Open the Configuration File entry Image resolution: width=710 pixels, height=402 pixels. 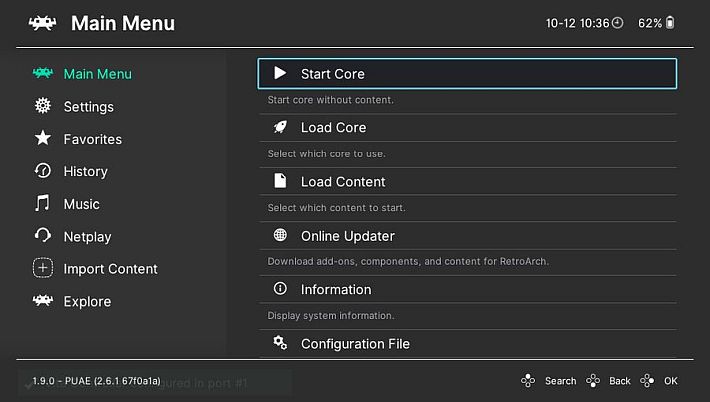468,344
